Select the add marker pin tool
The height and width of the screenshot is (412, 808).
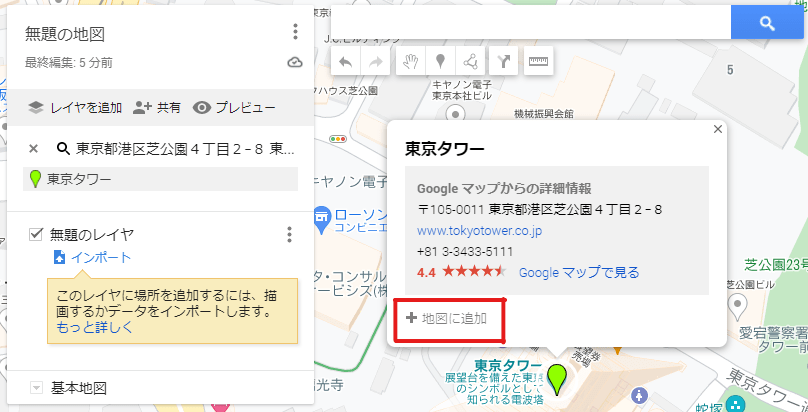pos(440,62)
